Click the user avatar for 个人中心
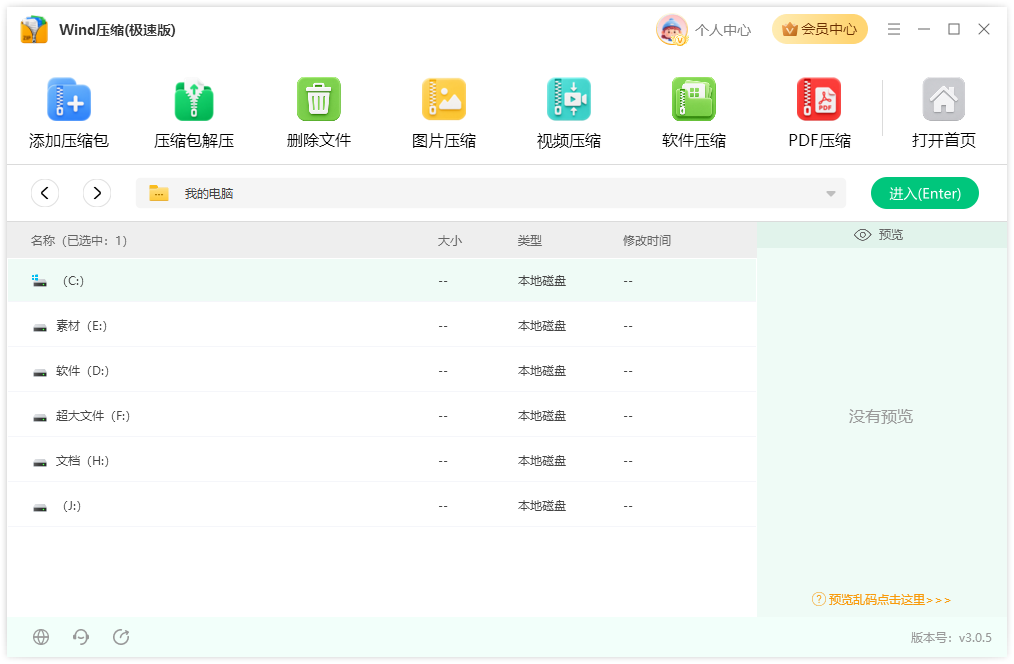Image resolution: width=1014 pixels, height=664 pixels. (671, 30)
